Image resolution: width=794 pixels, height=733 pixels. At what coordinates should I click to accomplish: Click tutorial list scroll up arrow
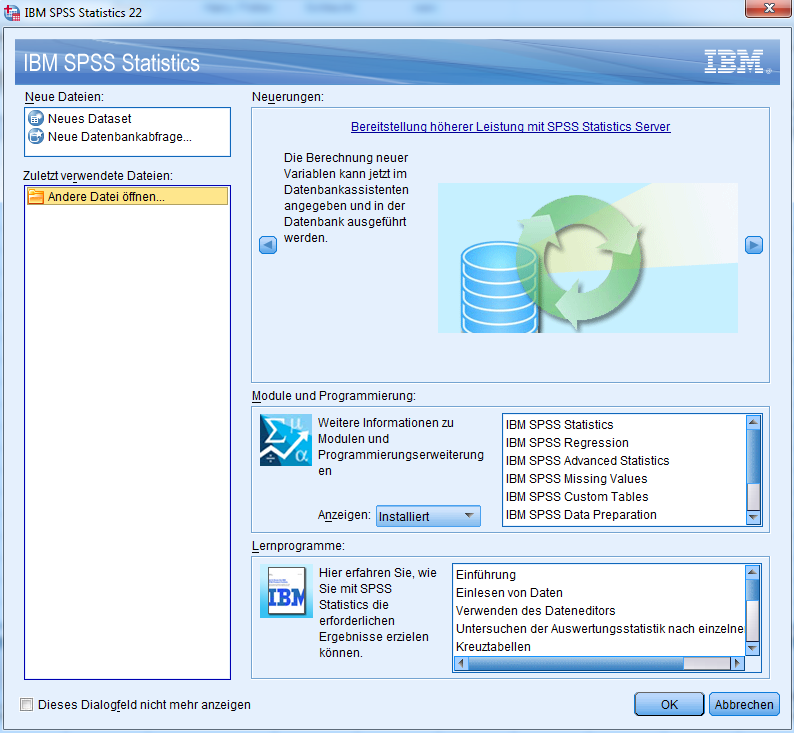click(752, 572)
